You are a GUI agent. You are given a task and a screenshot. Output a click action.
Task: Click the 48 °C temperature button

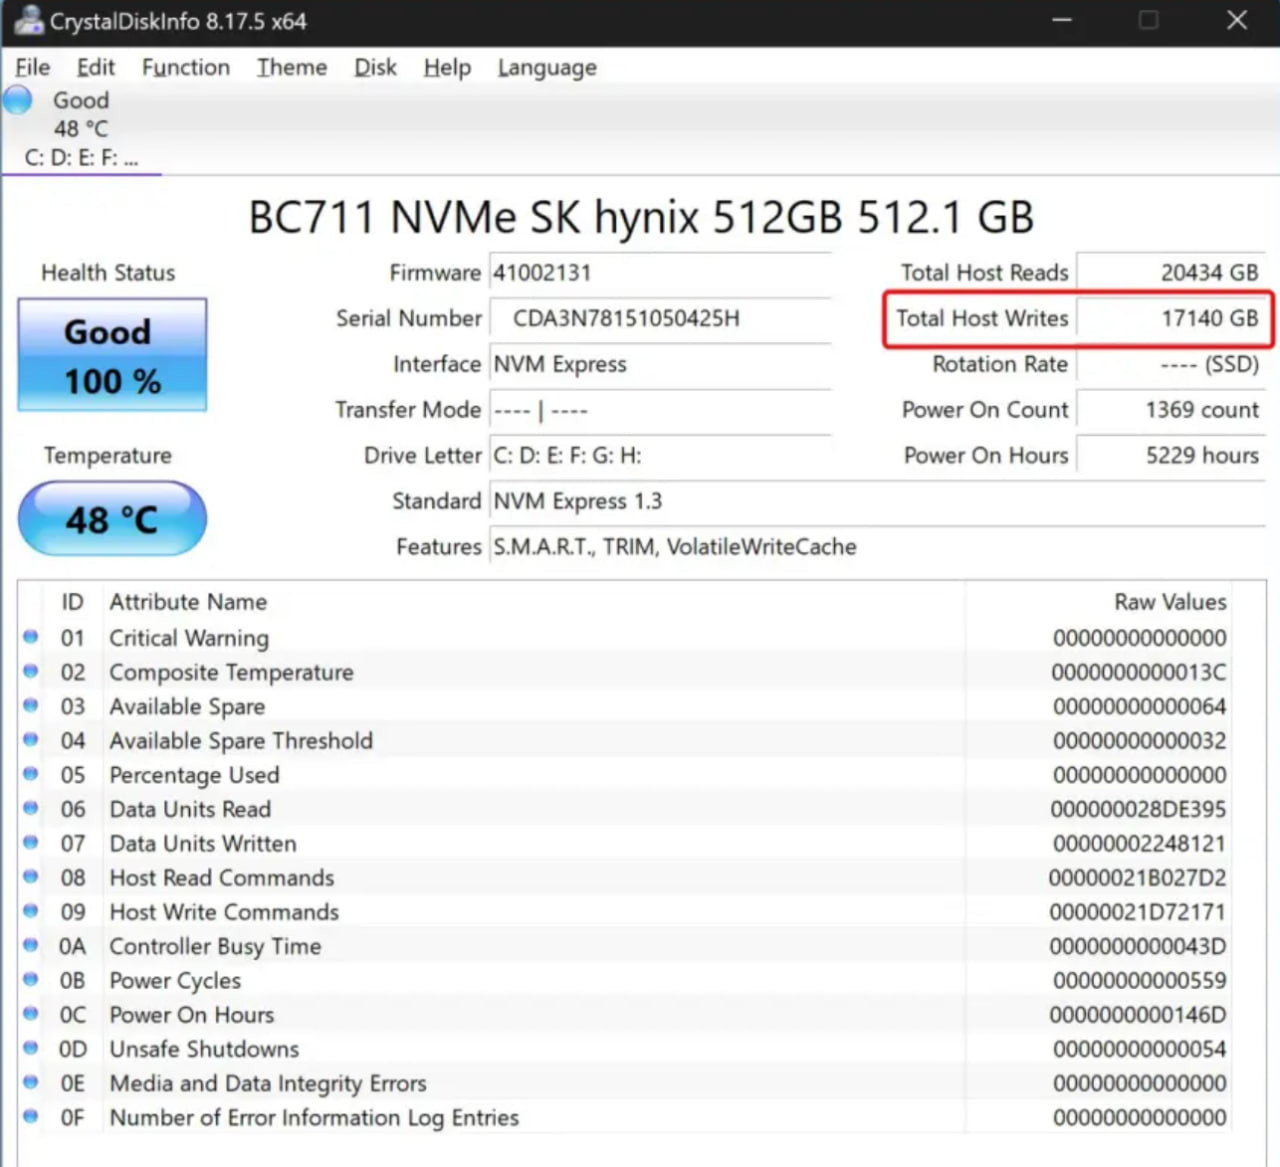112,519
